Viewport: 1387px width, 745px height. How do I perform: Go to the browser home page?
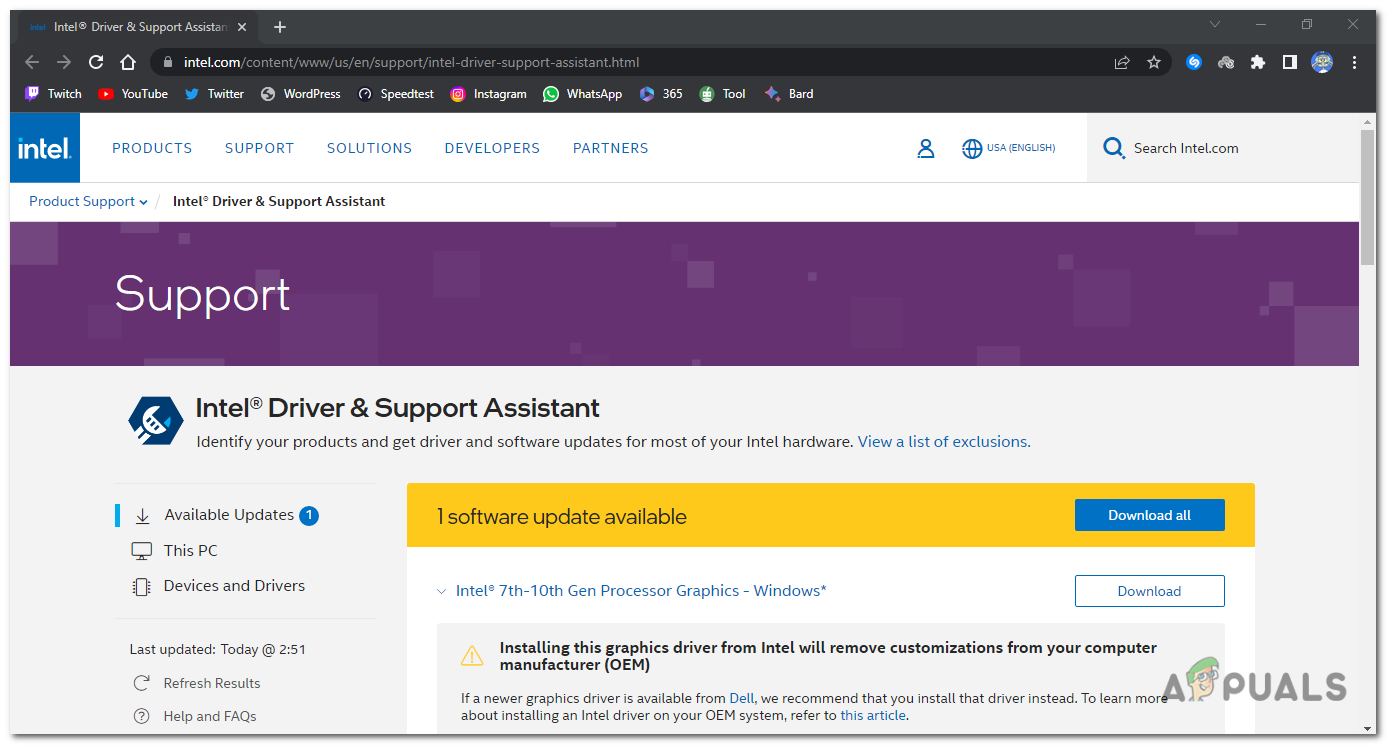(128, 62)
